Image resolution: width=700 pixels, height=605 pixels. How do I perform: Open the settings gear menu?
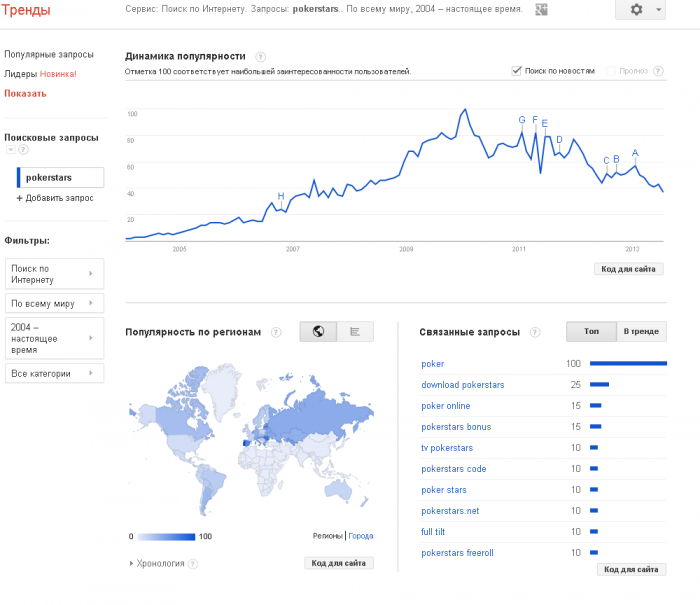(640, 9)
